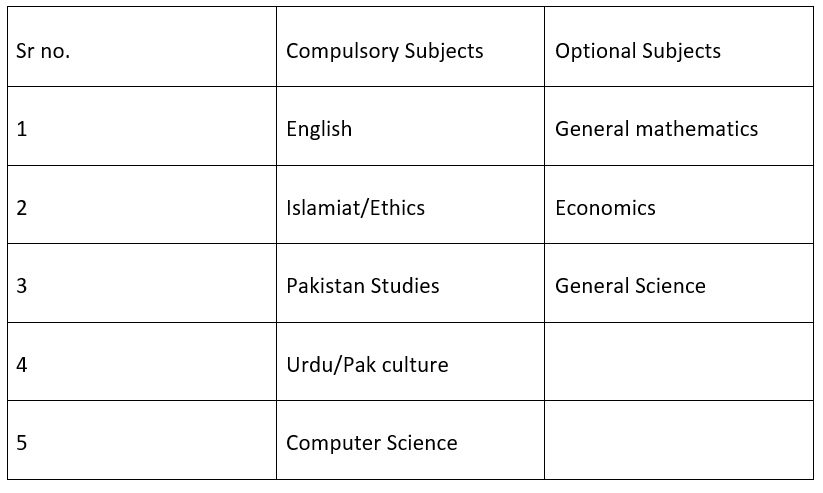The height and width of the screenshot is (493, 823).
Task: Select serial number 3 cell
Action: coord(142,283)
